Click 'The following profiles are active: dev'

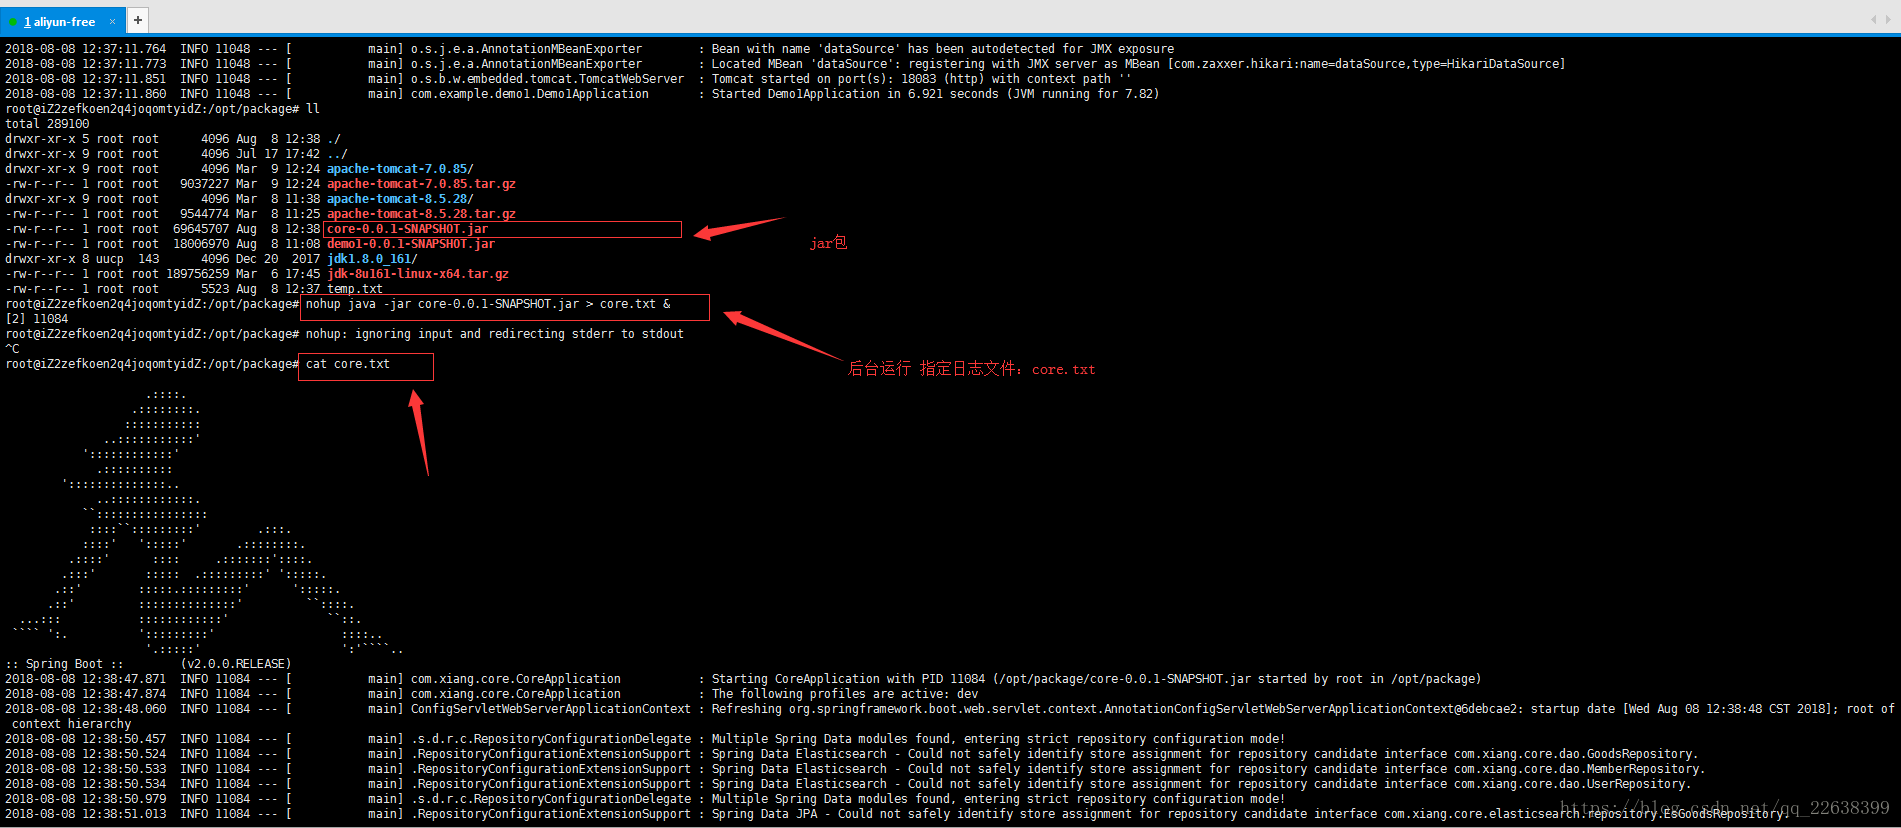pos(845,694)
